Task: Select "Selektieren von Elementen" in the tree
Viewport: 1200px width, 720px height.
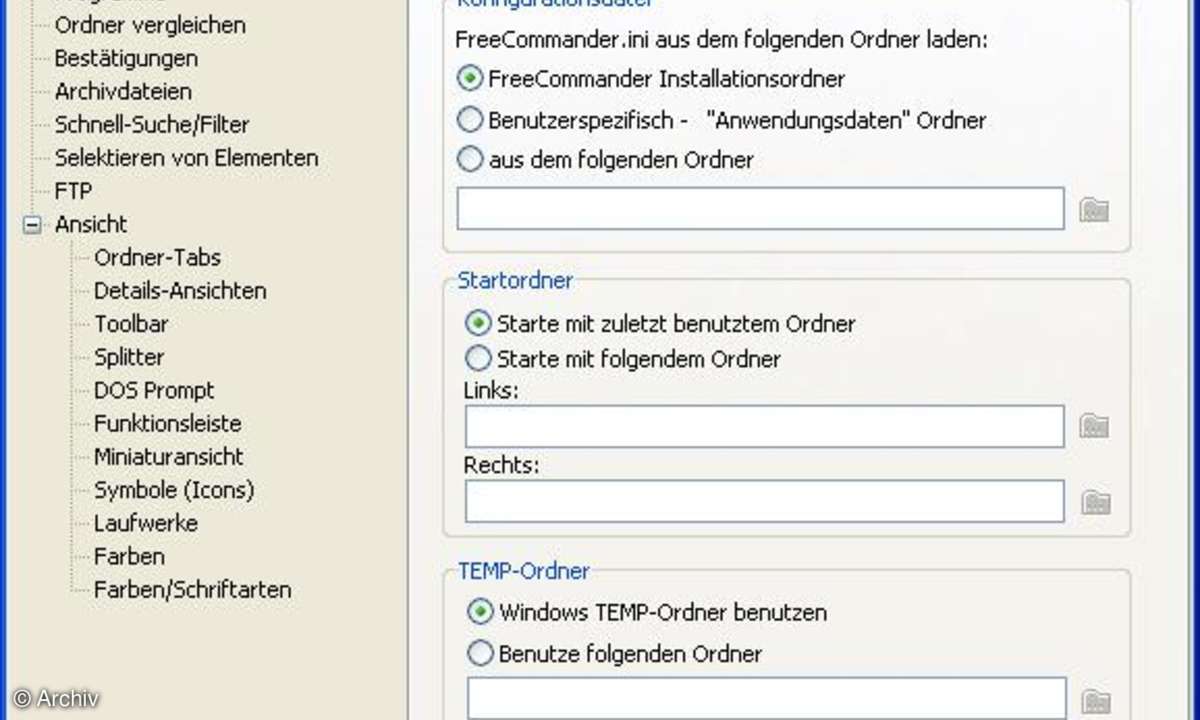Action: click(186, 157)
